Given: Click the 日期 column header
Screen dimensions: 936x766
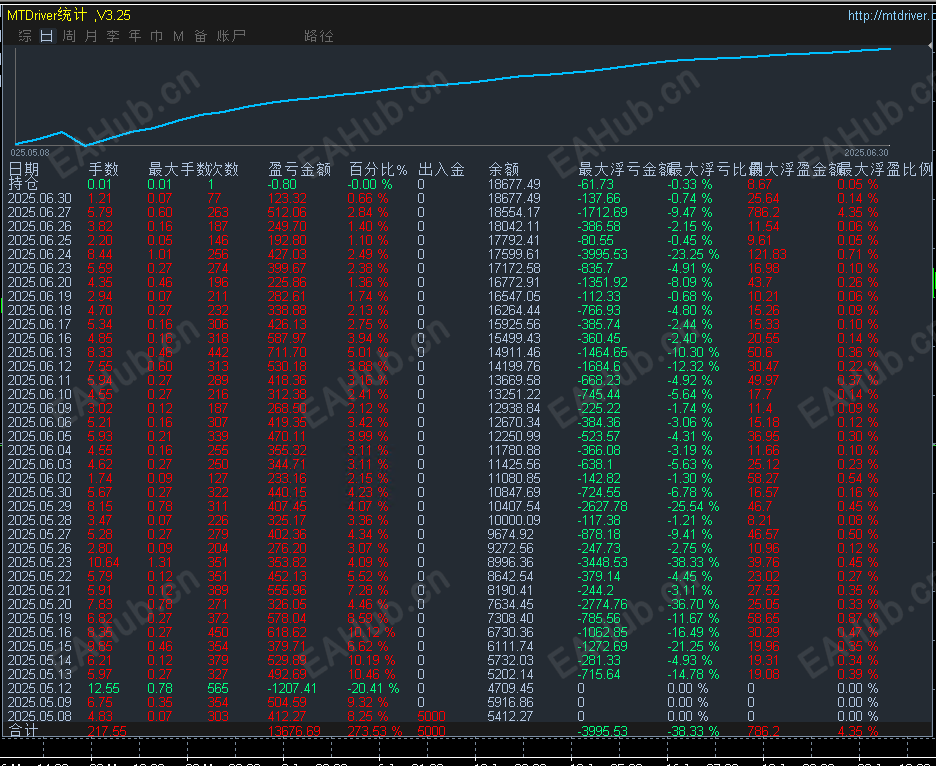Looking at the screenshot, I should 24,170.
